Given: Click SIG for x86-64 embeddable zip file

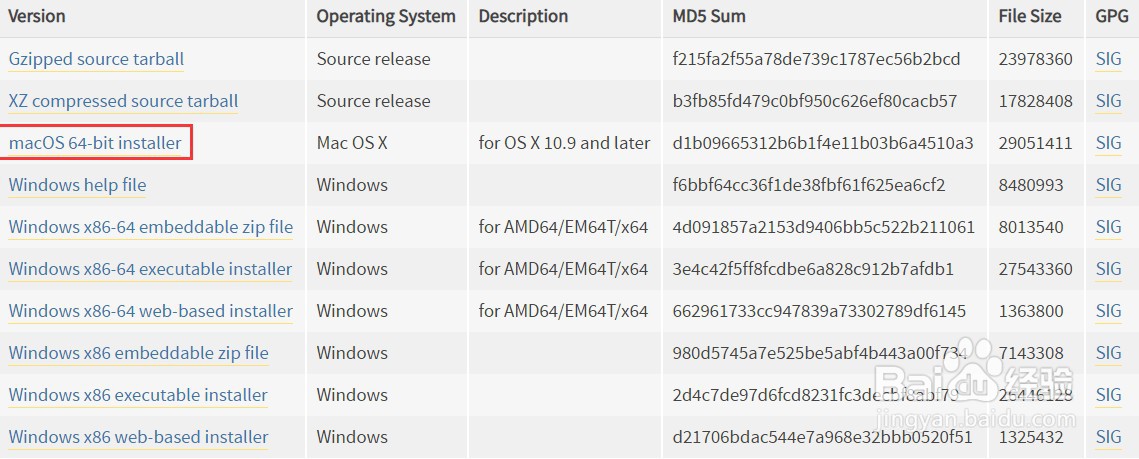Looking at the screenshot, I should 1108,227.
